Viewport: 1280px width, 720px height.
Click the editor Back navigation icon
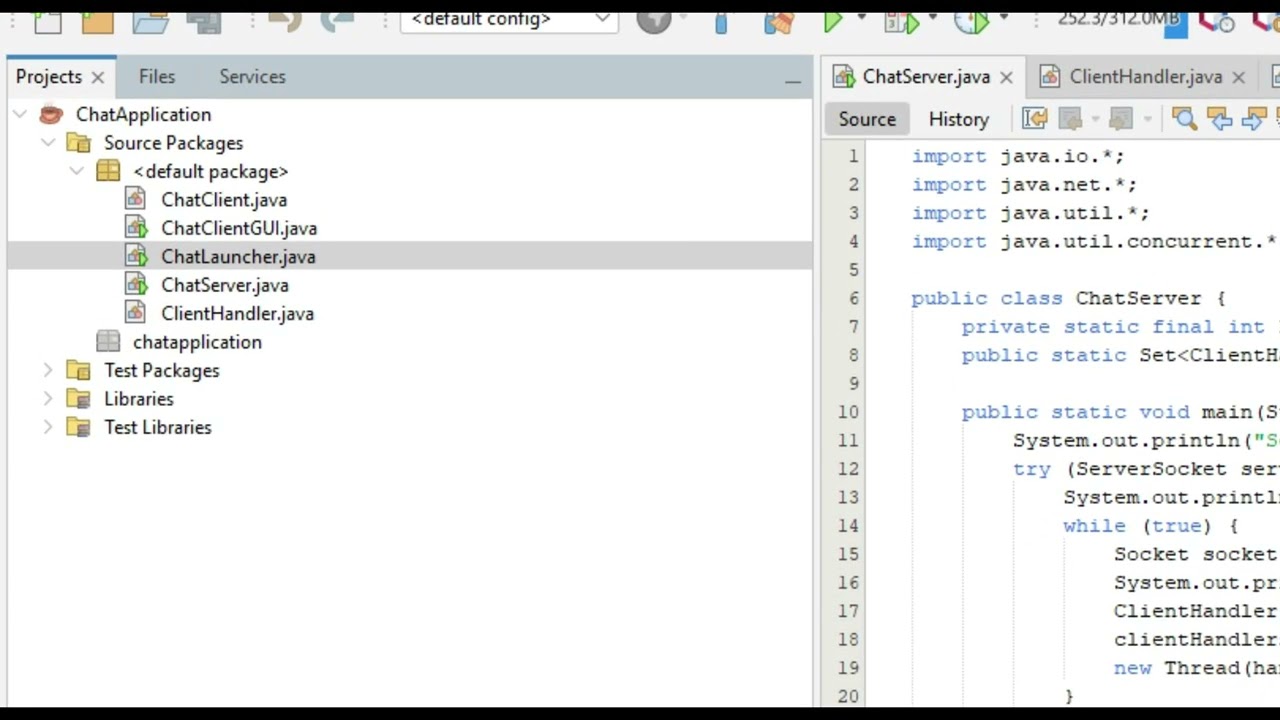point(1070,119)
